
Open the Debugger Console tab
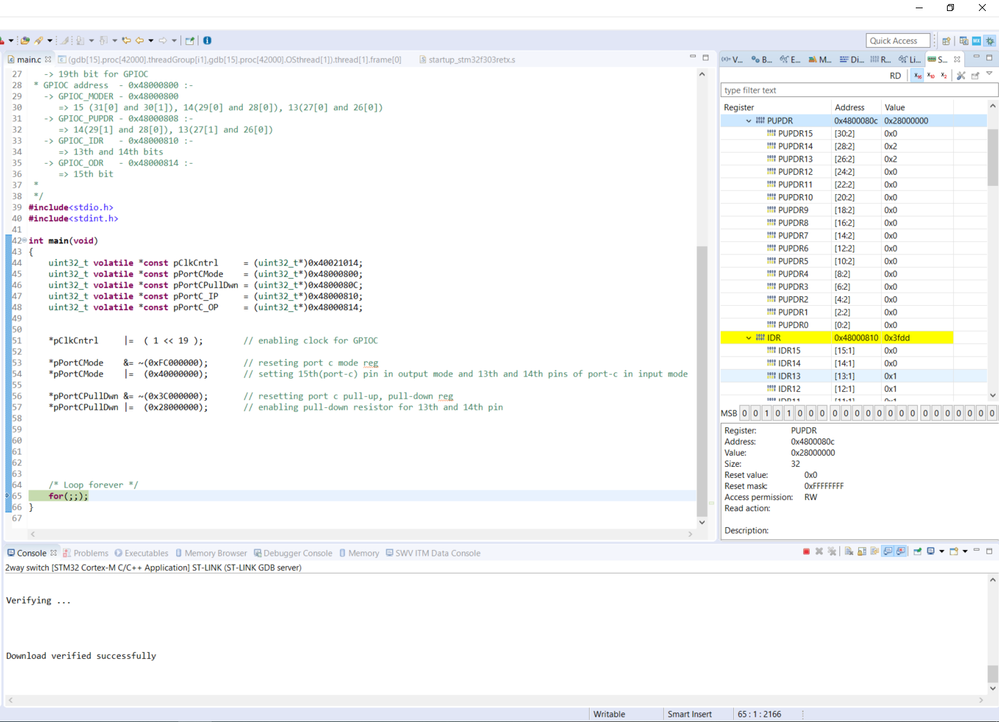tap(293, 553)
